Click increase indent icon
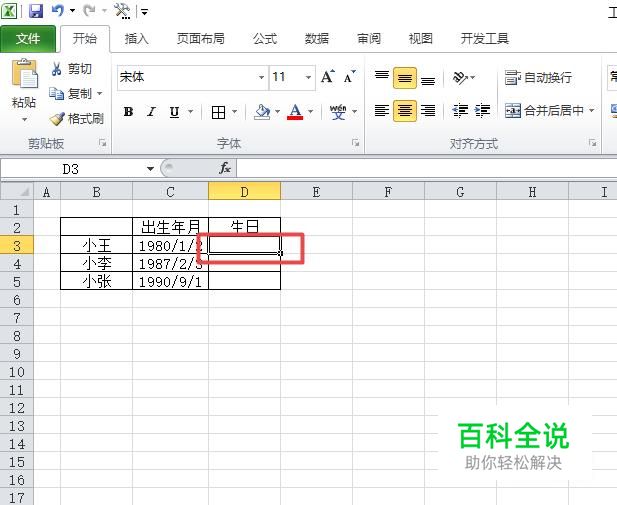617x505 pixels. coord(482,111)
